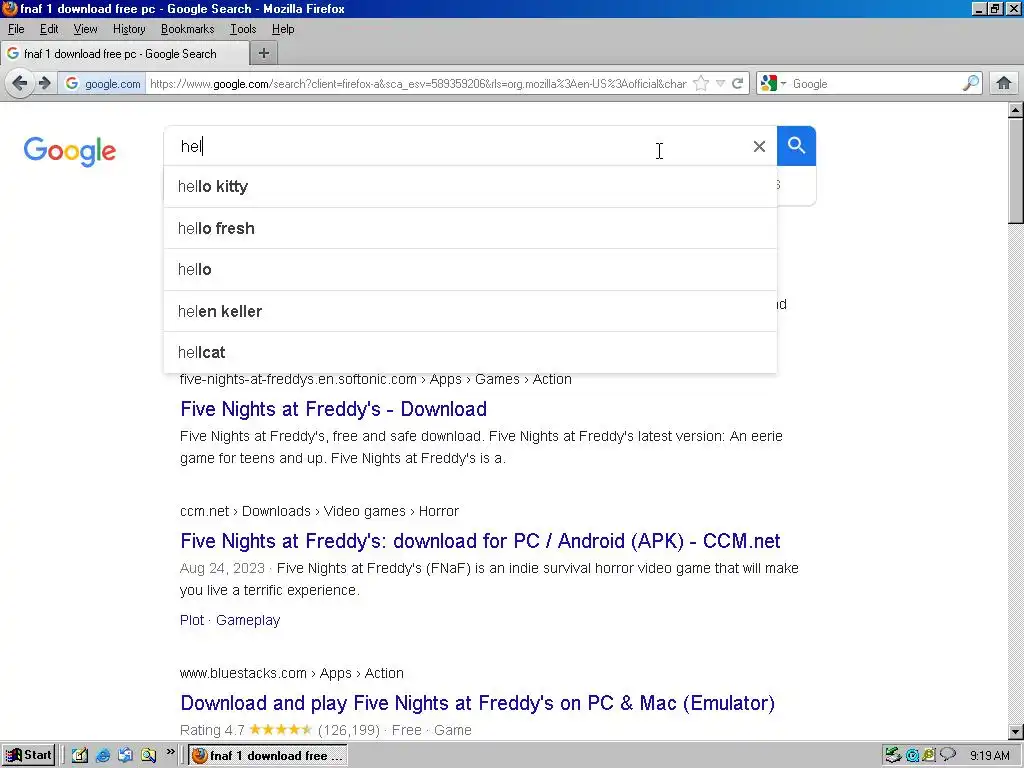Open Outlook Express quick launch icon

125,756
